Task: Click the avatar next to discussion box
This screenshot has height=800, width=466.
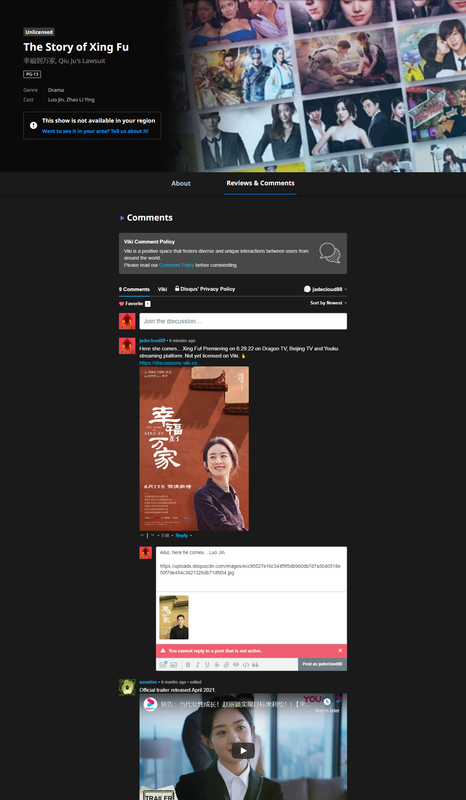Action: pyautogui.click(x=127, y=321)
